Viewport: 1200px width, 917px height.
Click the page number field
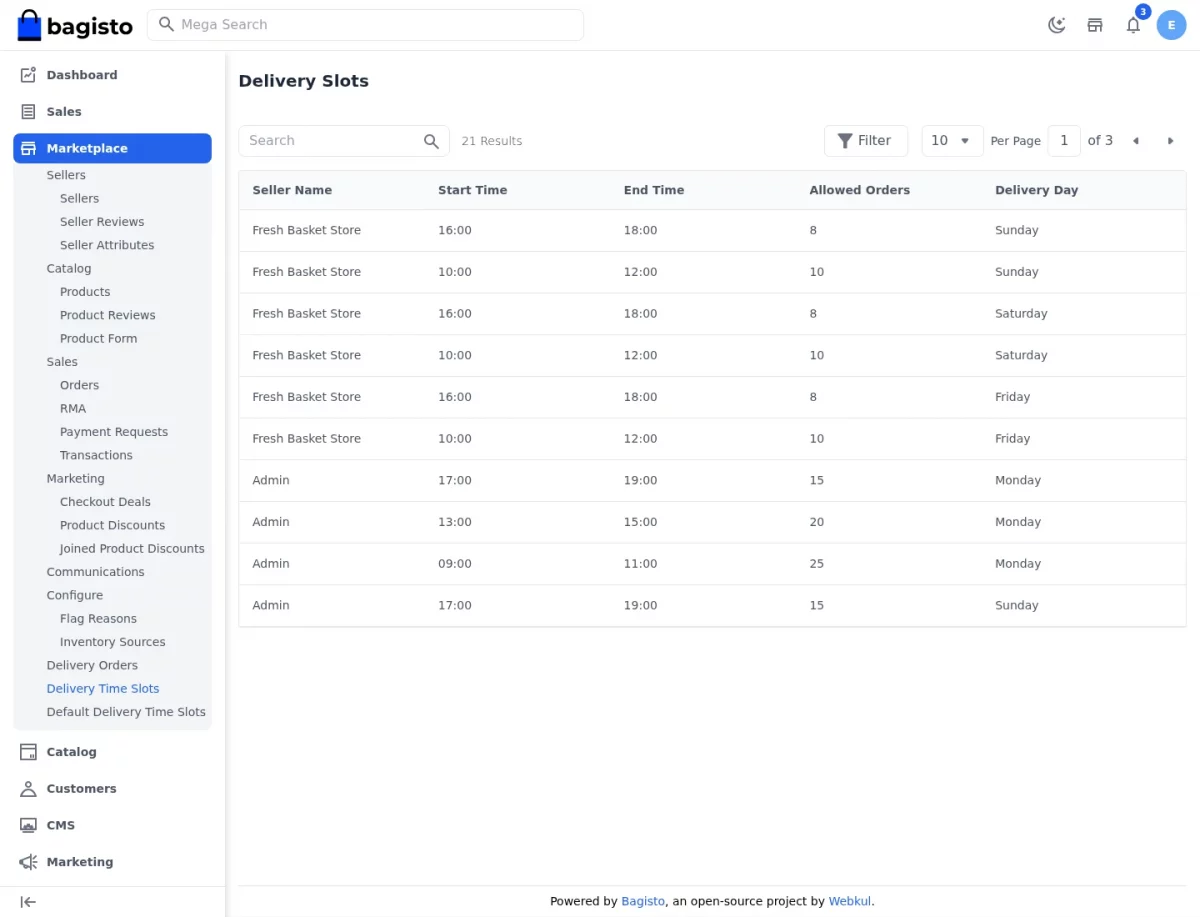1064,141
